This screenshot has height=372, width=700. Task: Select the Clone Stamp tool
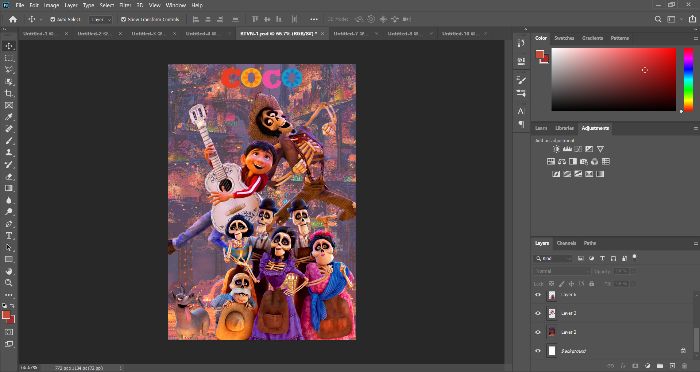pyautogui.click(x=8, y=152)
